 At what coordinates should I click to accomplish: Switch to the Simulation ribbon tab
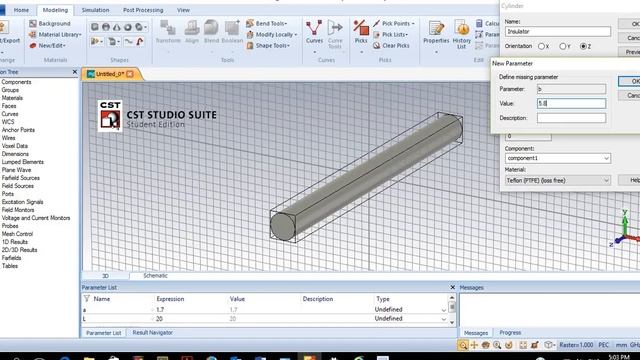95,10
